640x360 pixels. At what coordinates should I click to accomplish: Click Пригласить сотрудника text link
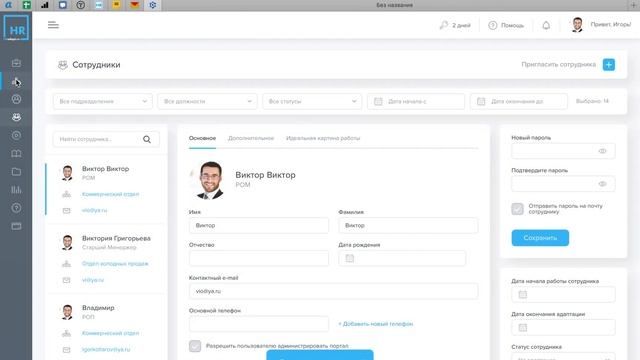558,64
